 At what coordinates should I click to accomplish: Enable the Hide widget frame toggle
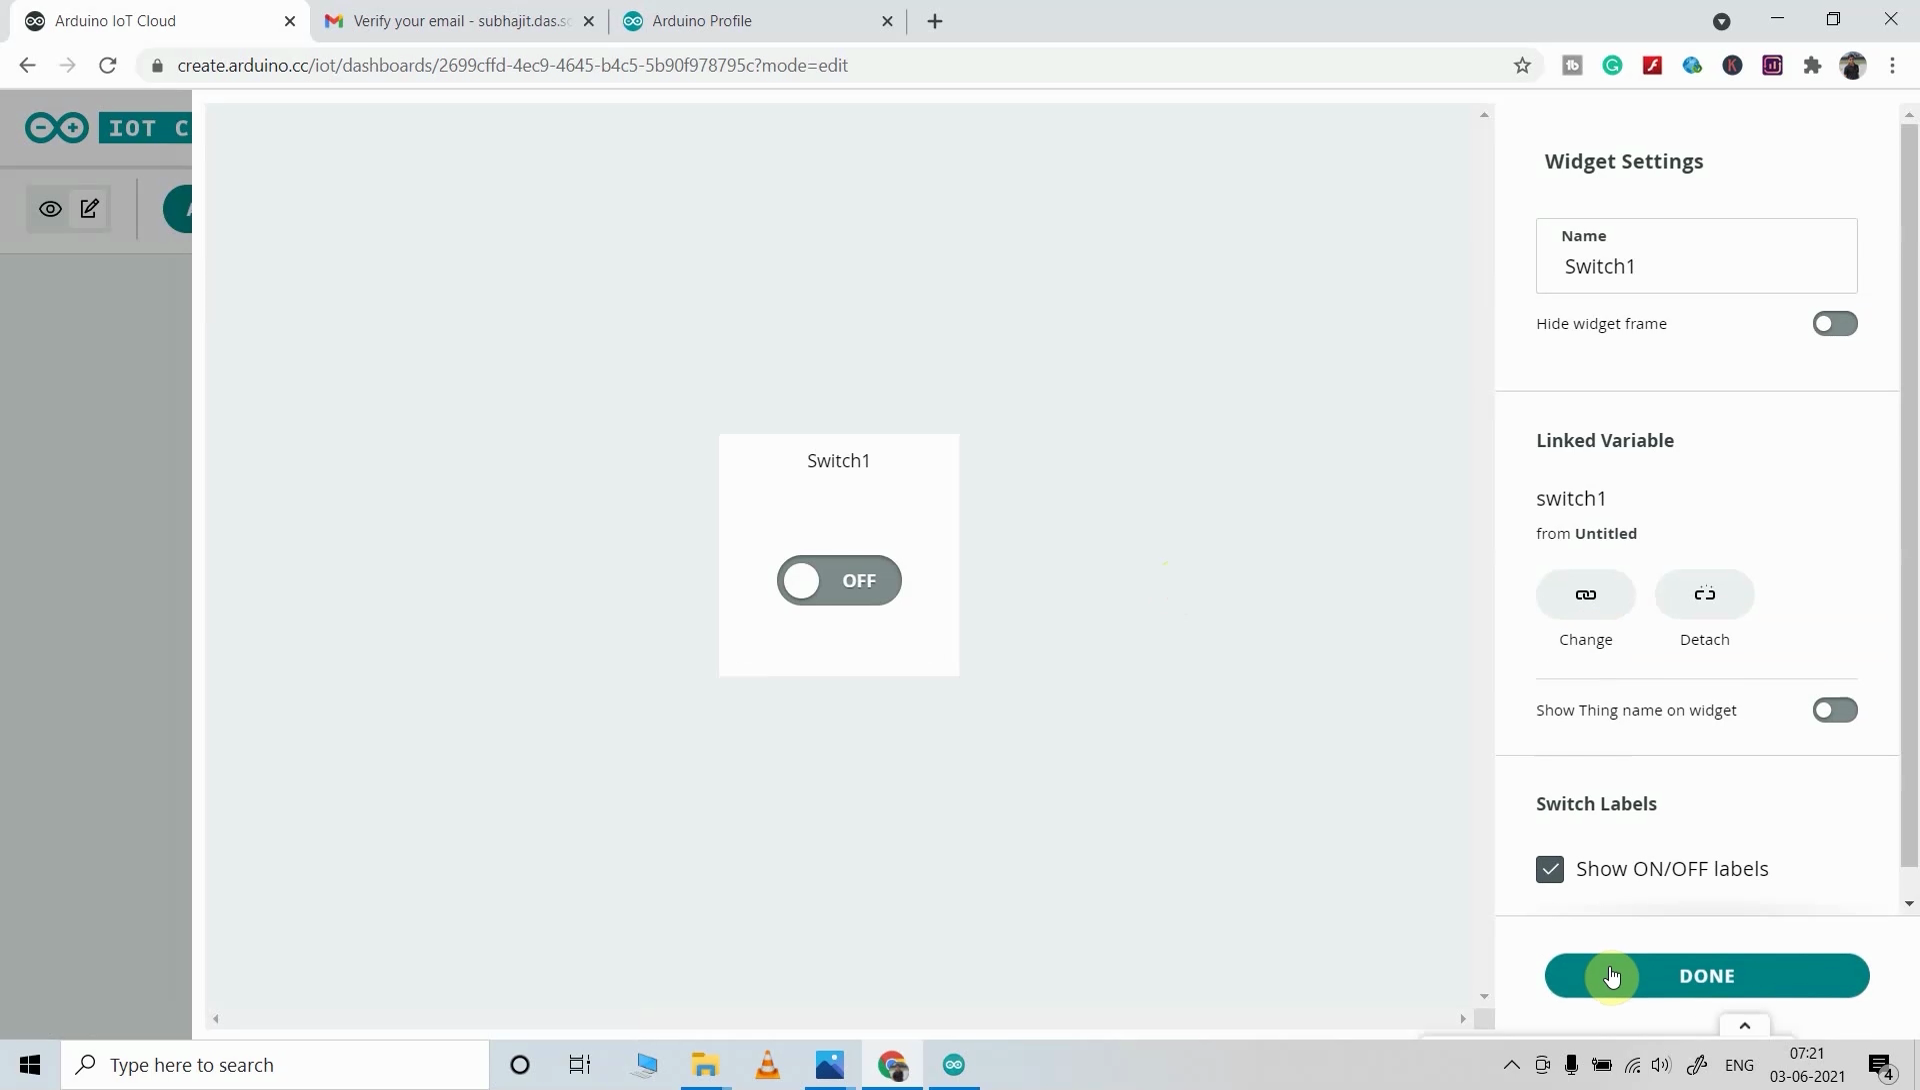1835,323
